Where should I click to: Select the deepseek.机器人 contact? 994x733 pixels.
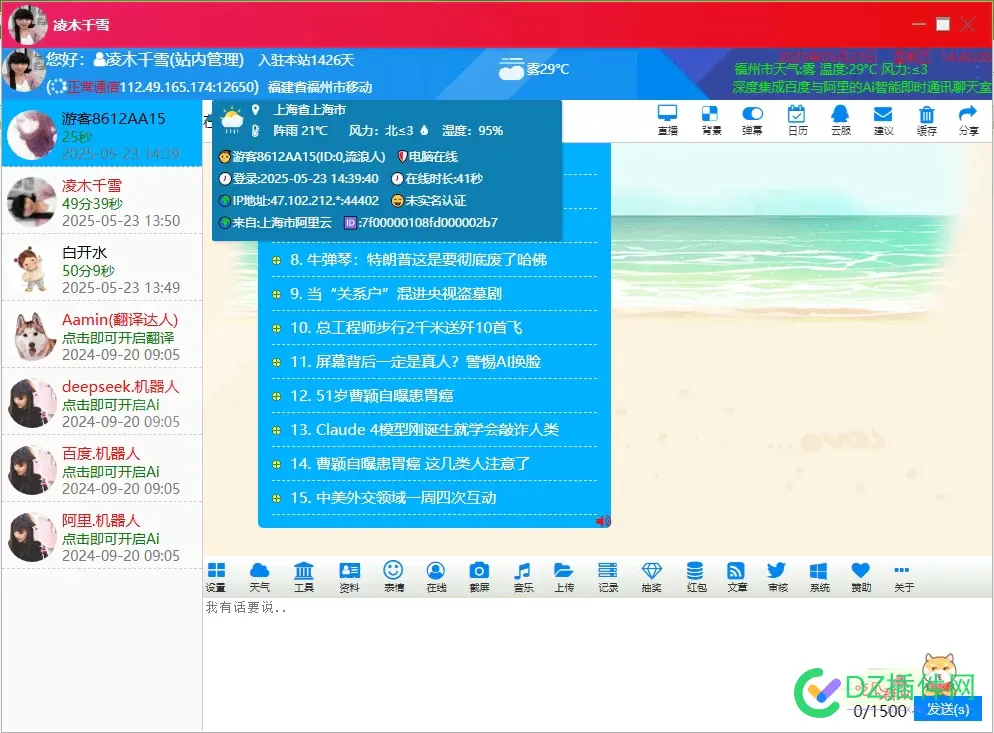point(101,403)
